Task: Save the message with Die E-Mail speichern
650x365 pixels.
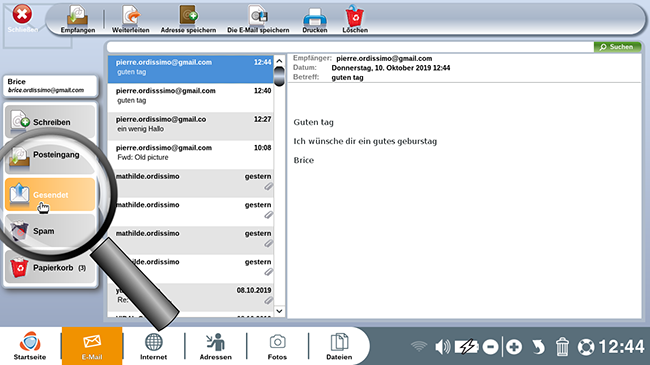Action: tap(258, 19)
